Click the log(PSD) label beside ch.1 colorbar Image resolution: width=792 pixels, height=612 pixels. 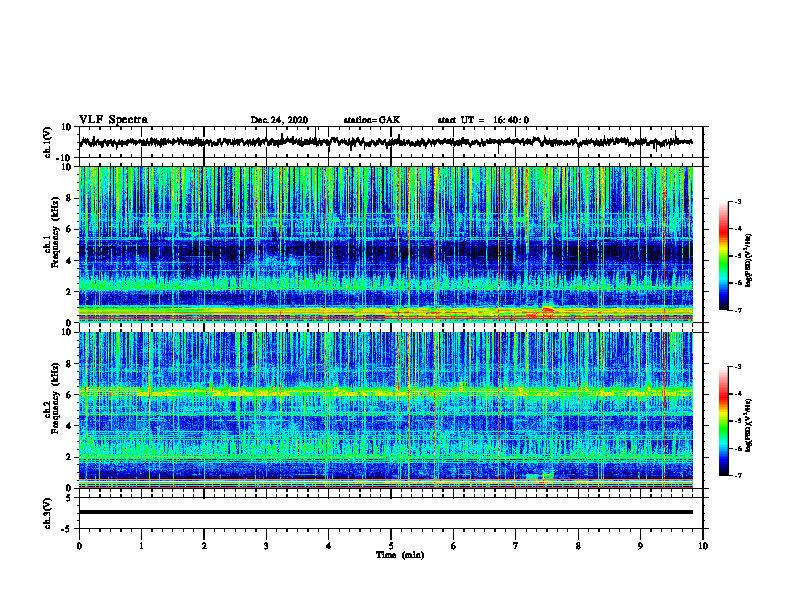748,260
